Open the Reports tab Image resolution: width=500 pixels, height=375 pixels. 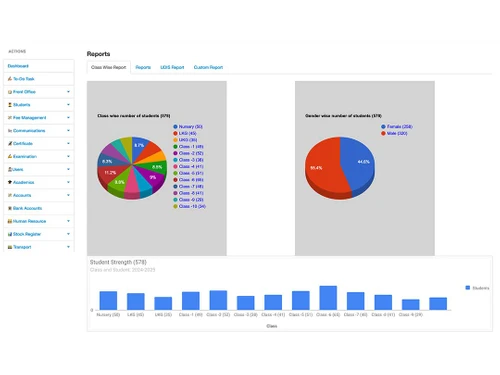[143, 67]
